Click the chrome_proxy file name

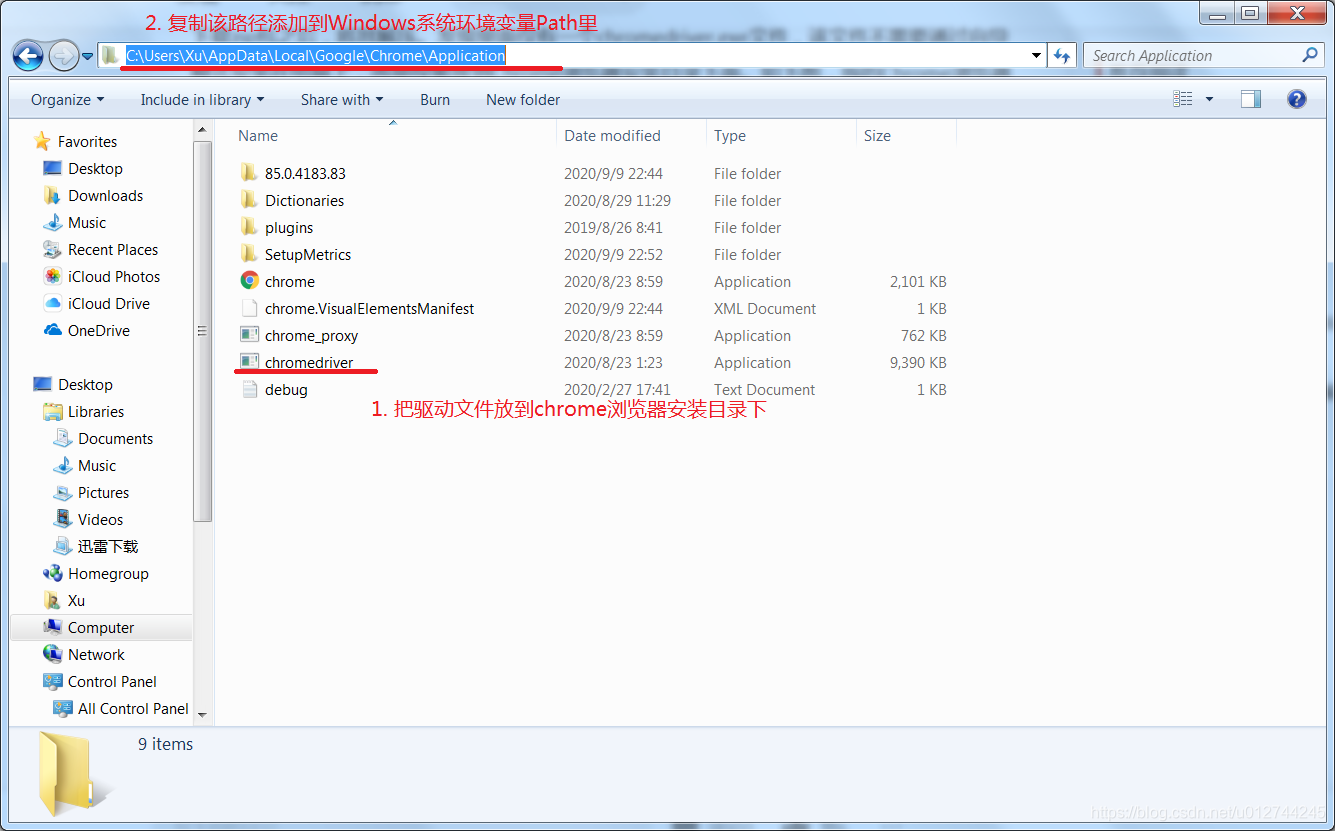[x=311, y=336]
